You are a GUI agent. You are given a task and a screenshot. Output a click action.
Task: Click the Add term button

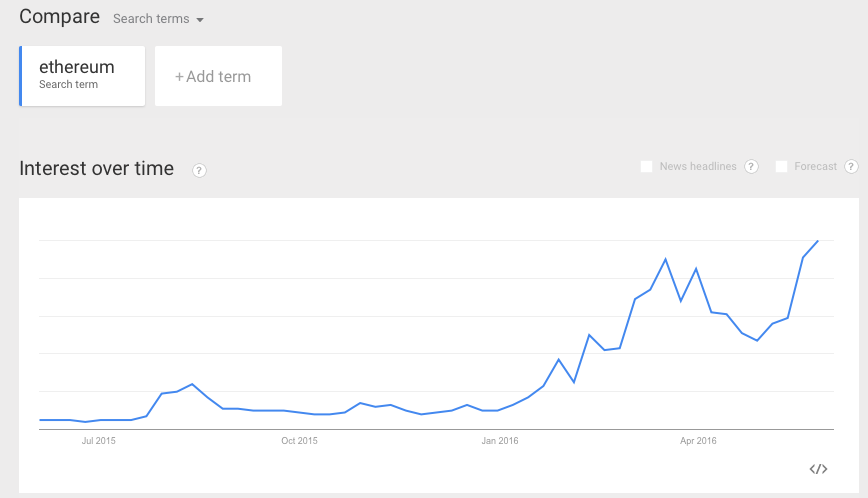[x=218, y=76]
